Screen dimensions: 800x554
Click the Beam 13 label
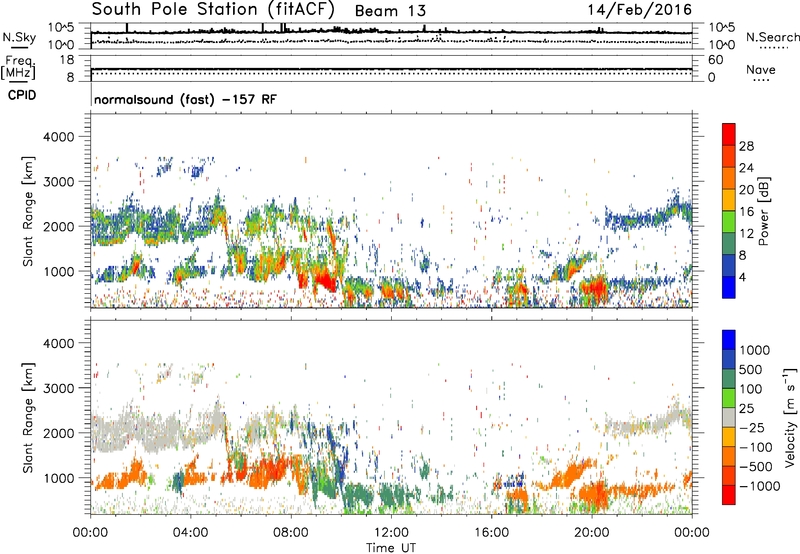[x=390, y=11]
